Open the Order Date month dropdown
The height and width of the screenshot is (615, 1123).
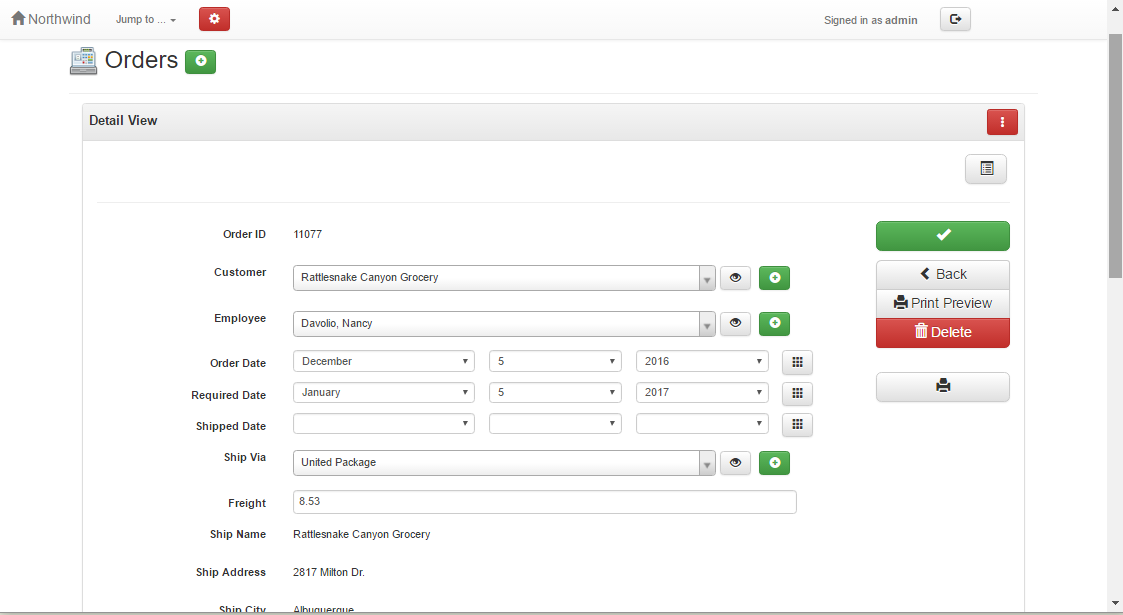click(383, 361)
